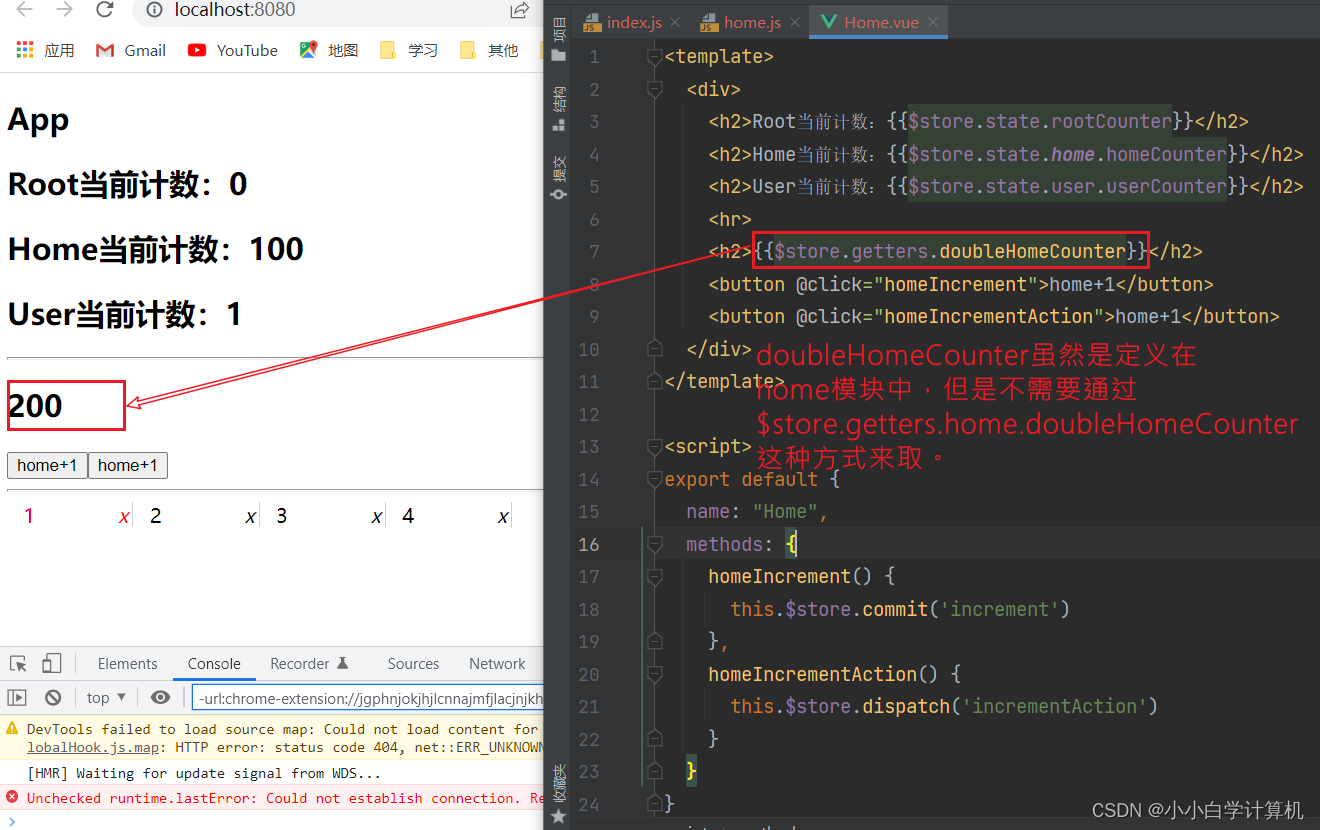Screen dimensions: 1320x830
Task: Select list item 1 in red
Action: tap(29, 516)
